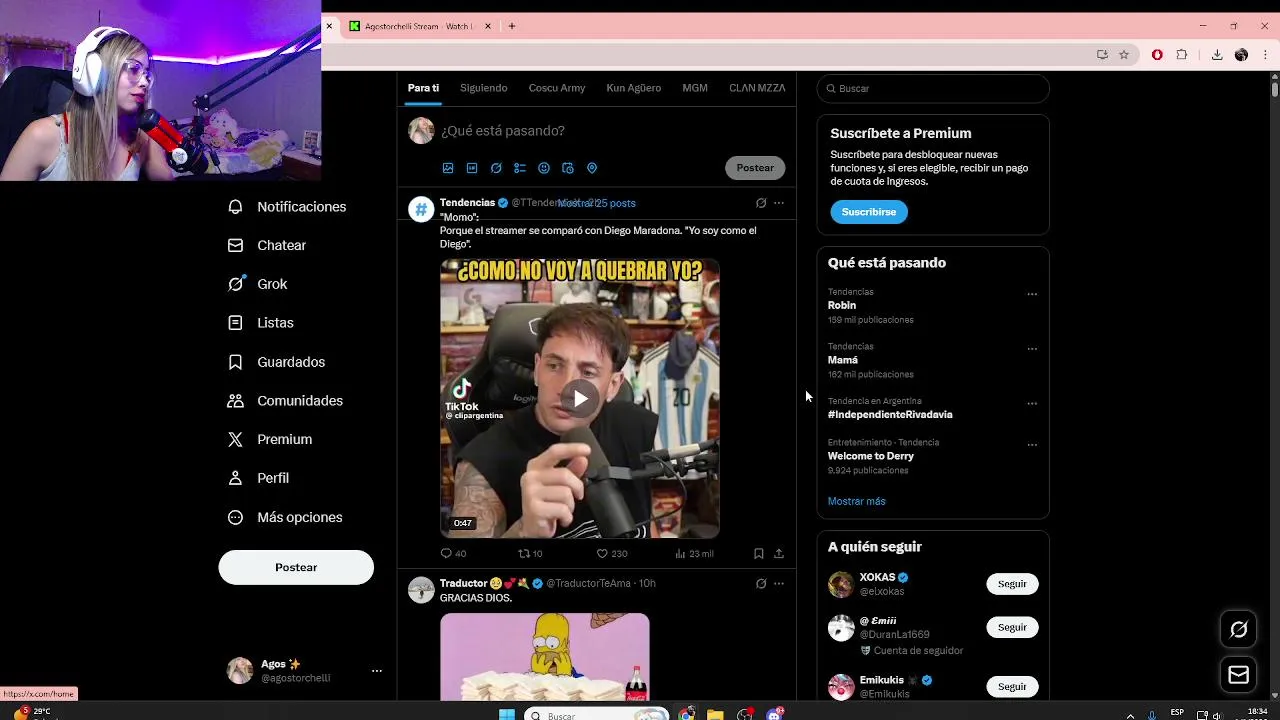Schedule the post with calendar icon

tap(568, 168)
